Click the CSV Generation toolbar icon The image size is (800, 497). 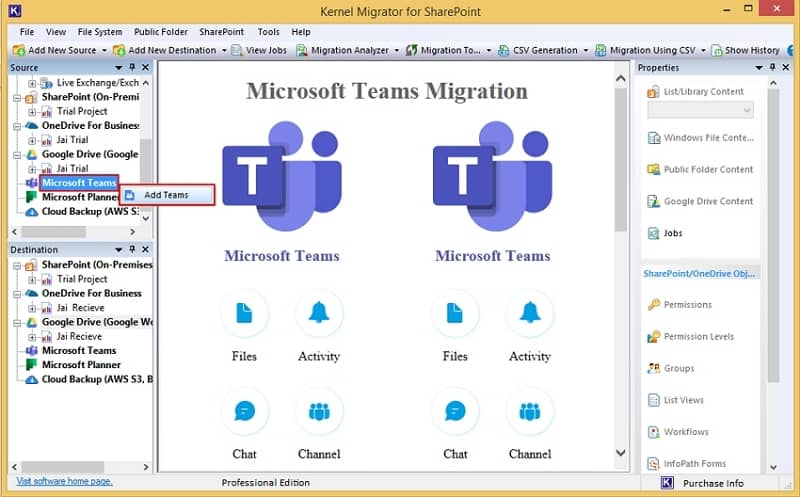tap(504, 50)
